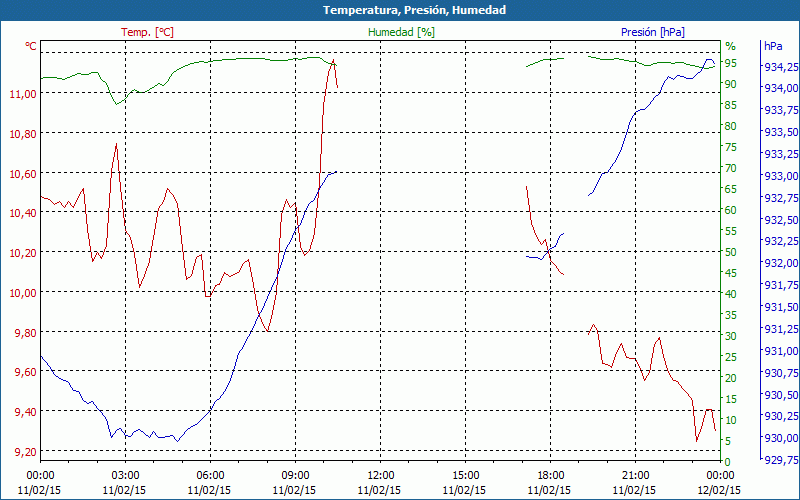This screenshot has width=800, height=500.
Task: Click time axis label 21:00 11/02/15
Action: click(635, 483)
